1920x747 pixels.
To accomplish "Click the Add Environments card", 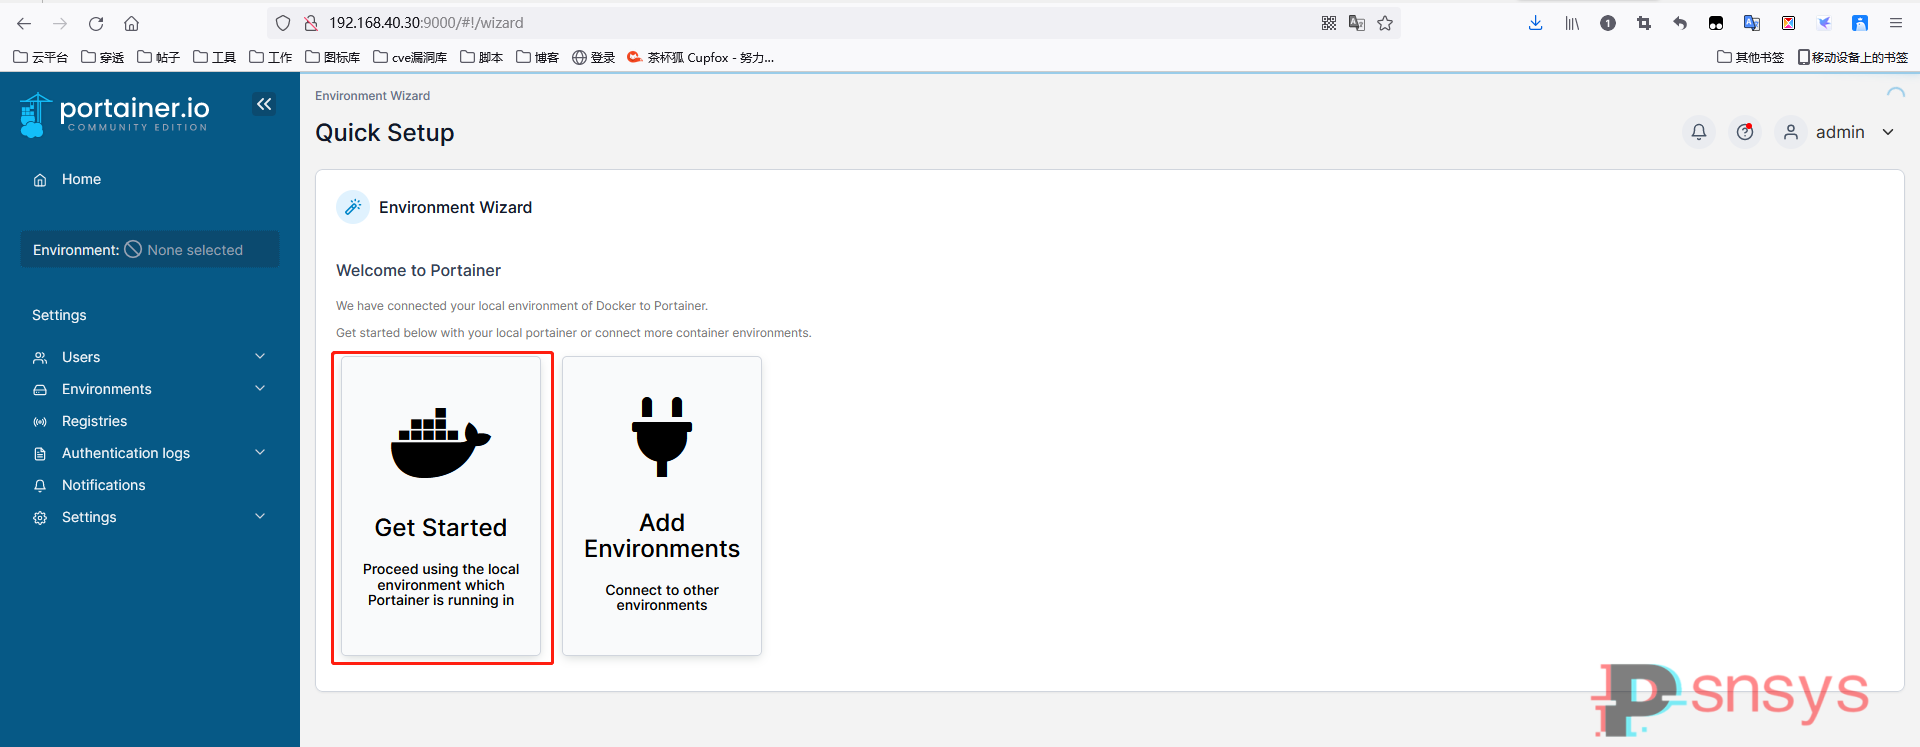I will [662, 506].
